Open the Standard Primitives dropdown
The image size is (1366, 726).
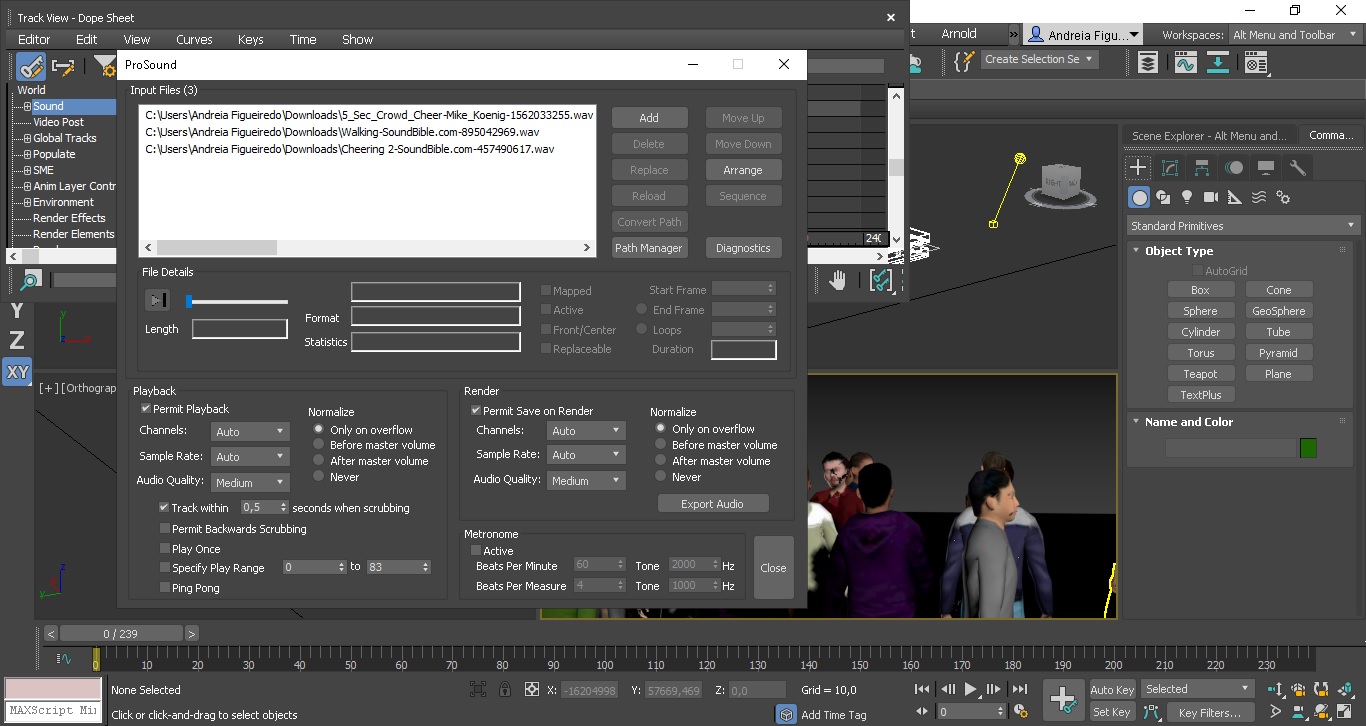pos(1242,226)
